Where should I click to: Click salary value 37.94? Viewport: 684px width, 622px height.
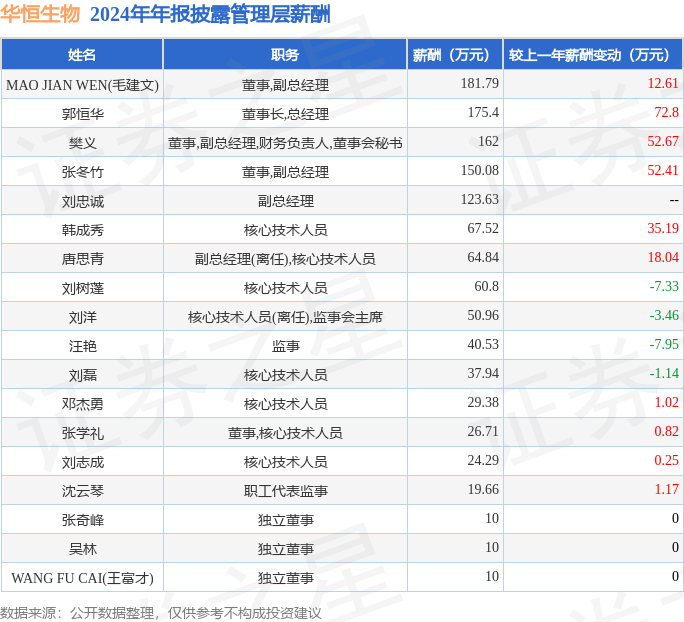point(483,373)
